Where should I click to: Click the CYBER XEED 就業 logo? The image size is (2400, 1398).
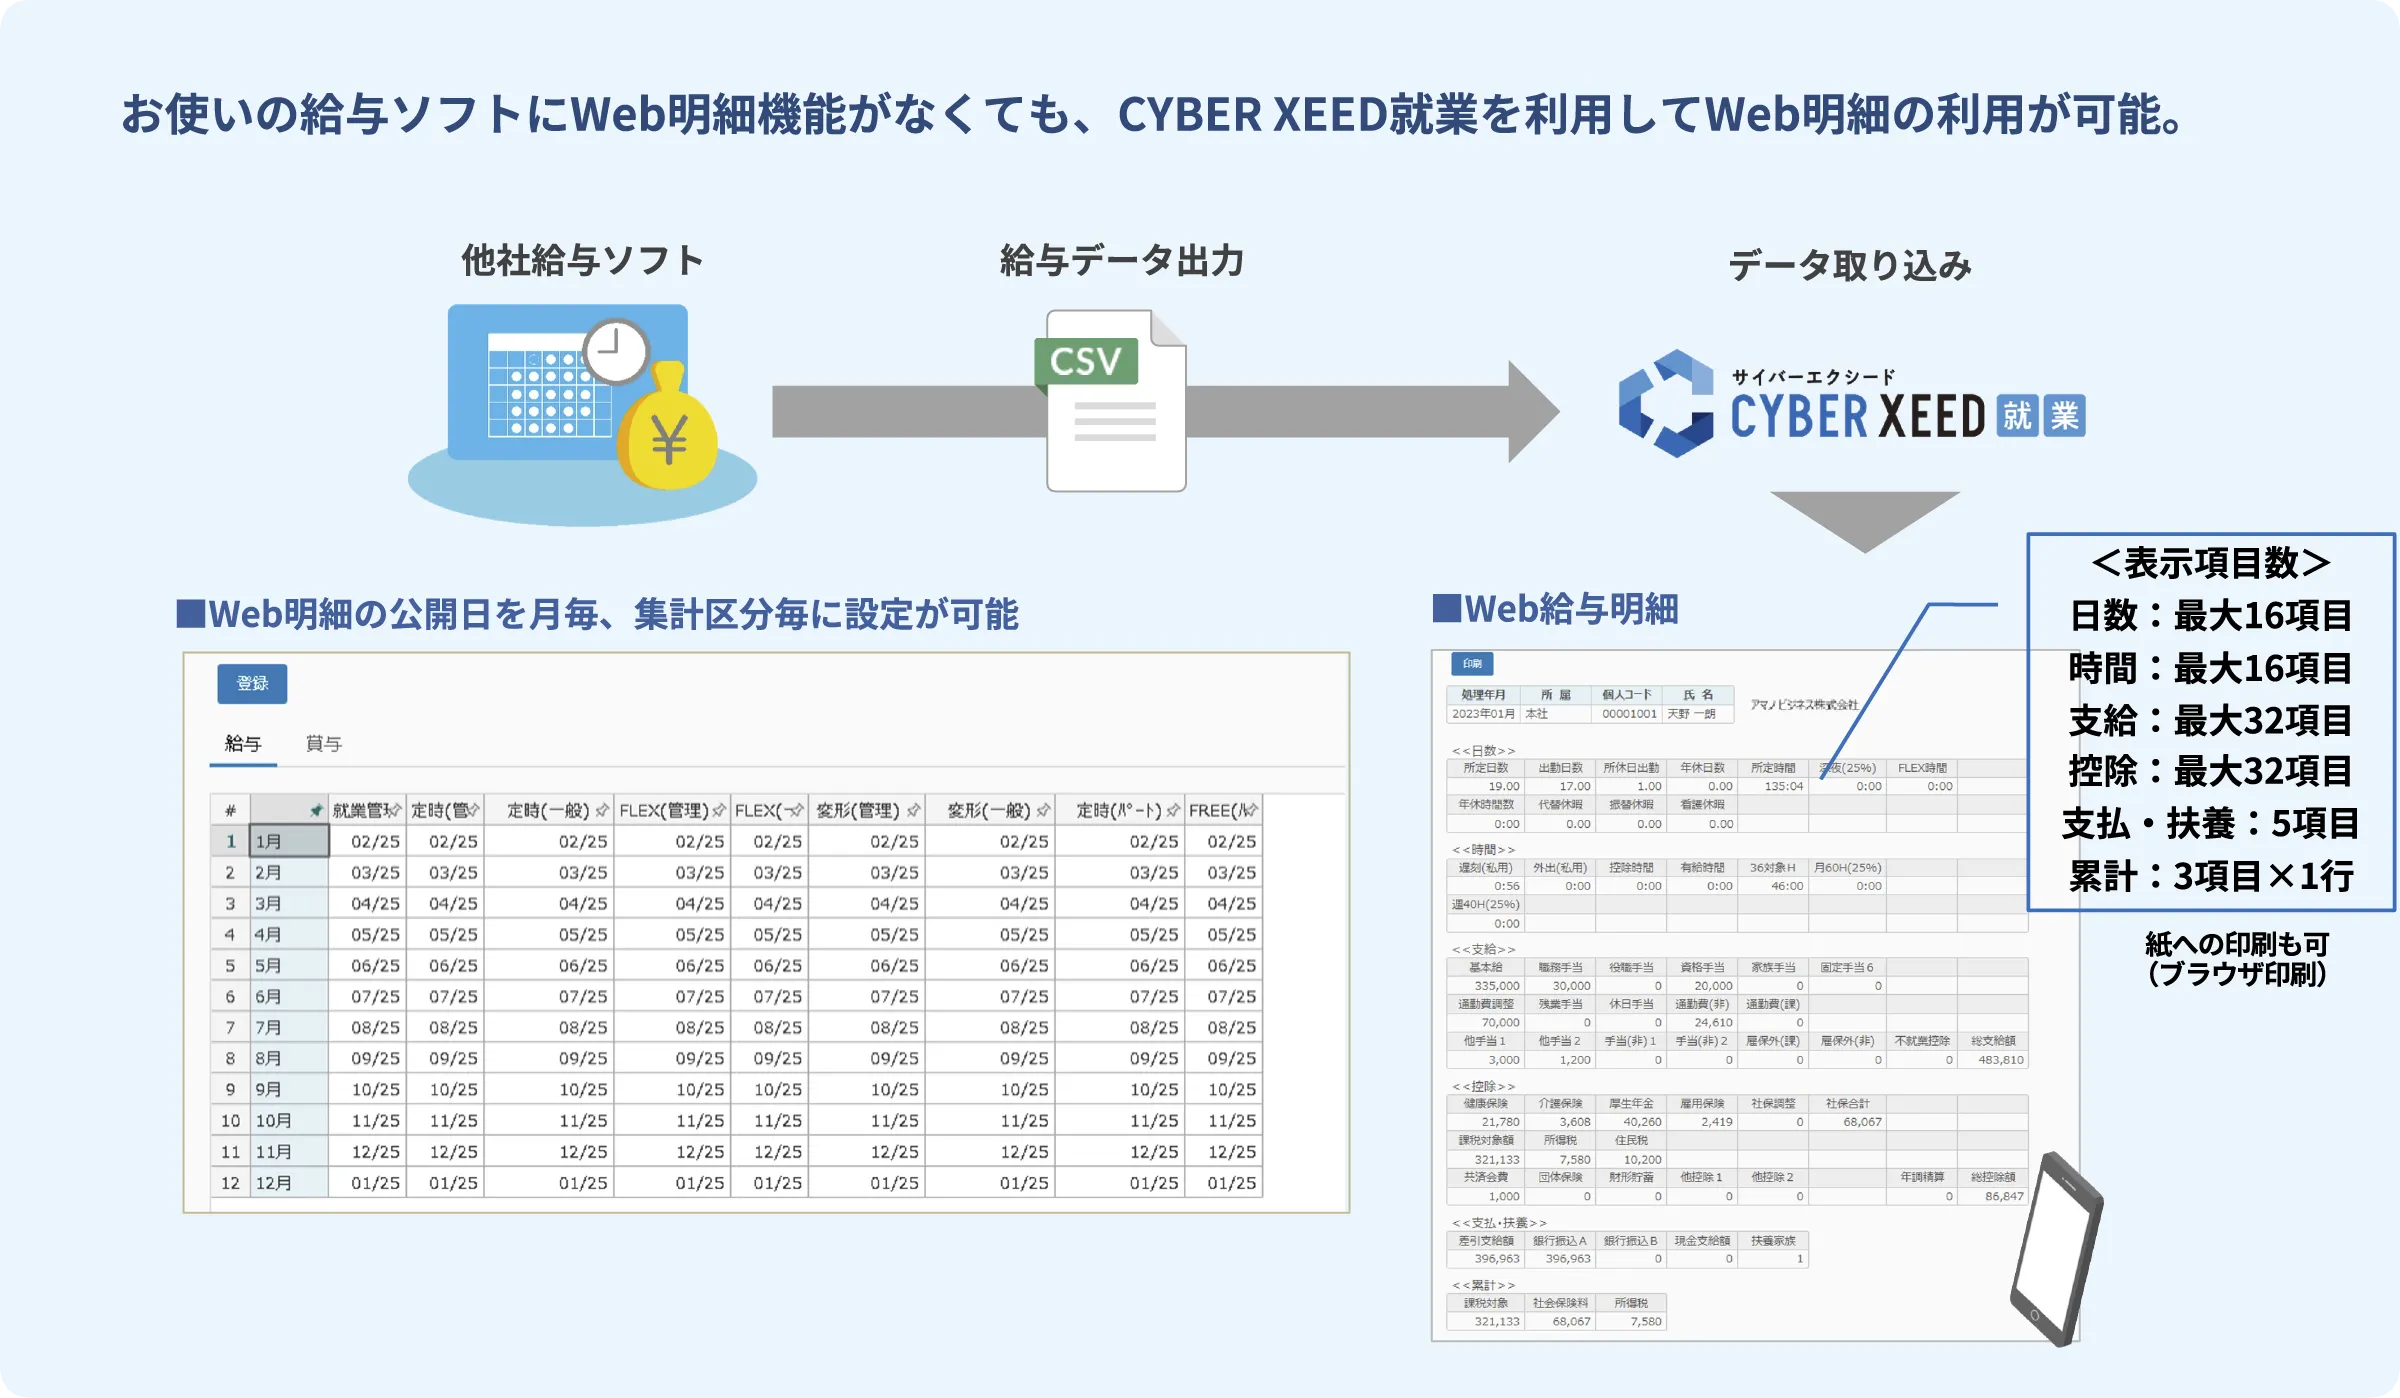click(x=1852, y=404)
